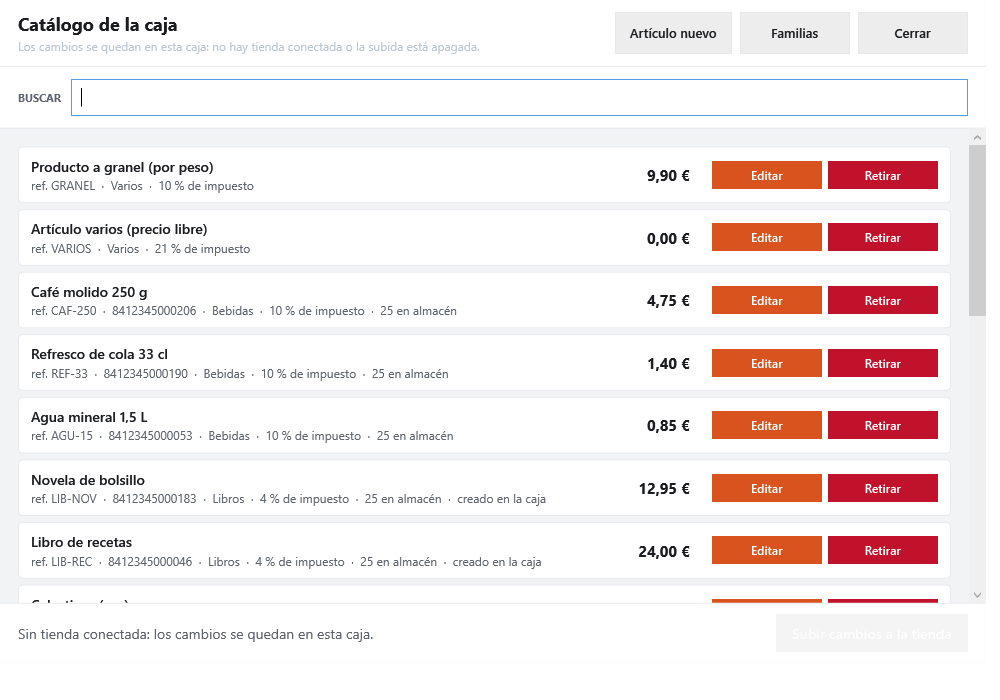Screen dimensions: 1000x700
Task: Click the Sin tienda conectada status message
Action: click(196, 634)
